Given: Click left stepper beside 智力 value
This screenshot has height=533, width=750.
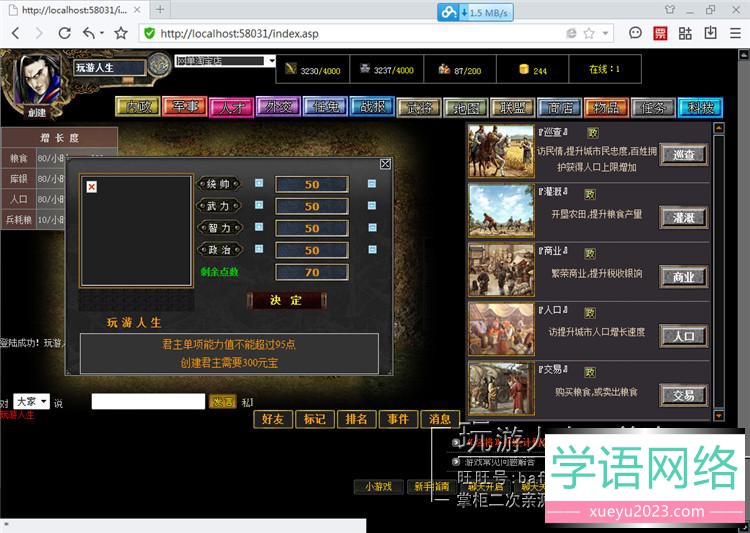Looking at the screenshot, I should [x=259, y=228].
